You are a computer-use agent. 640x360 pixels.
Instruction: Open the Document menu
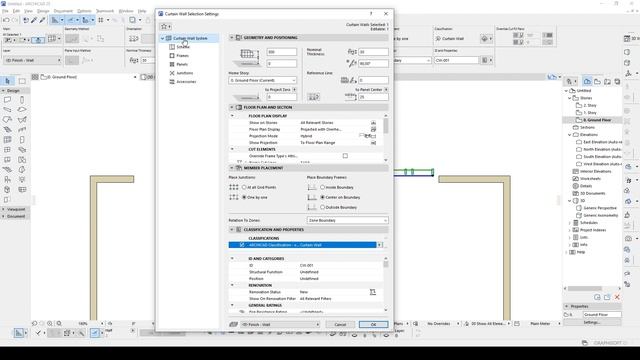(63, 11)
